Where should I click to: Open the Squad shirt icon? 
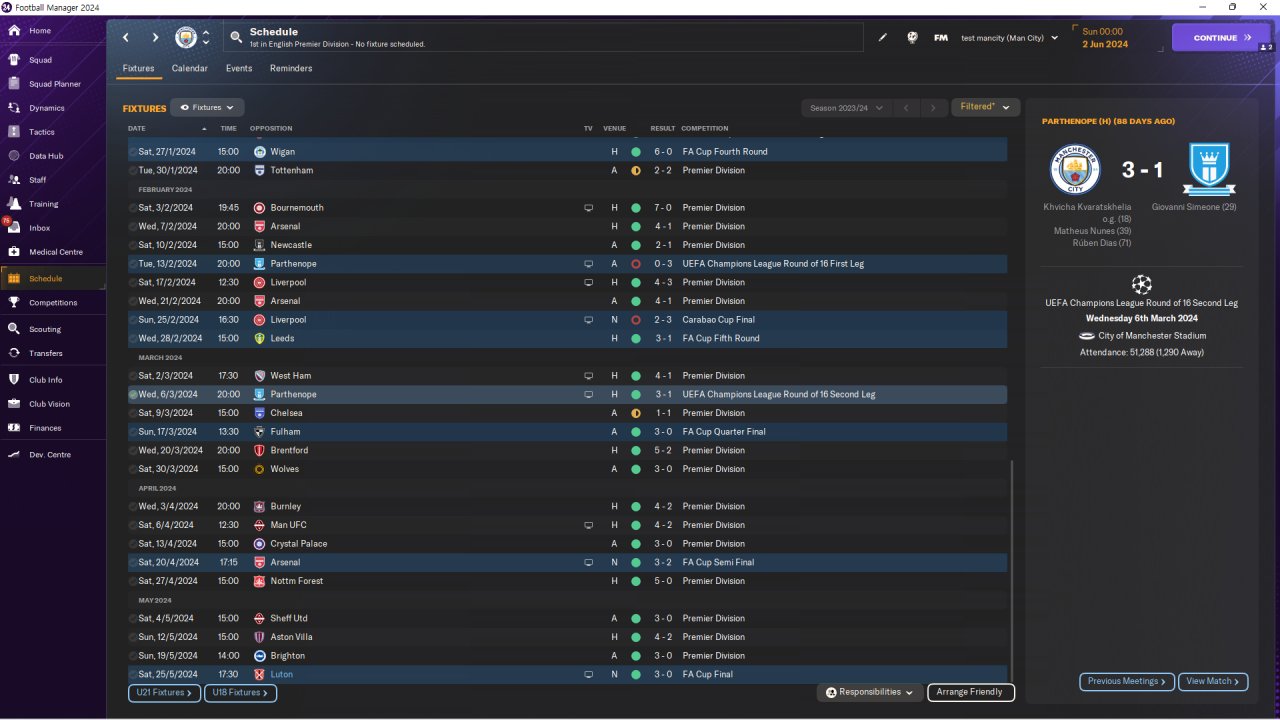click(x=14, y=60)
